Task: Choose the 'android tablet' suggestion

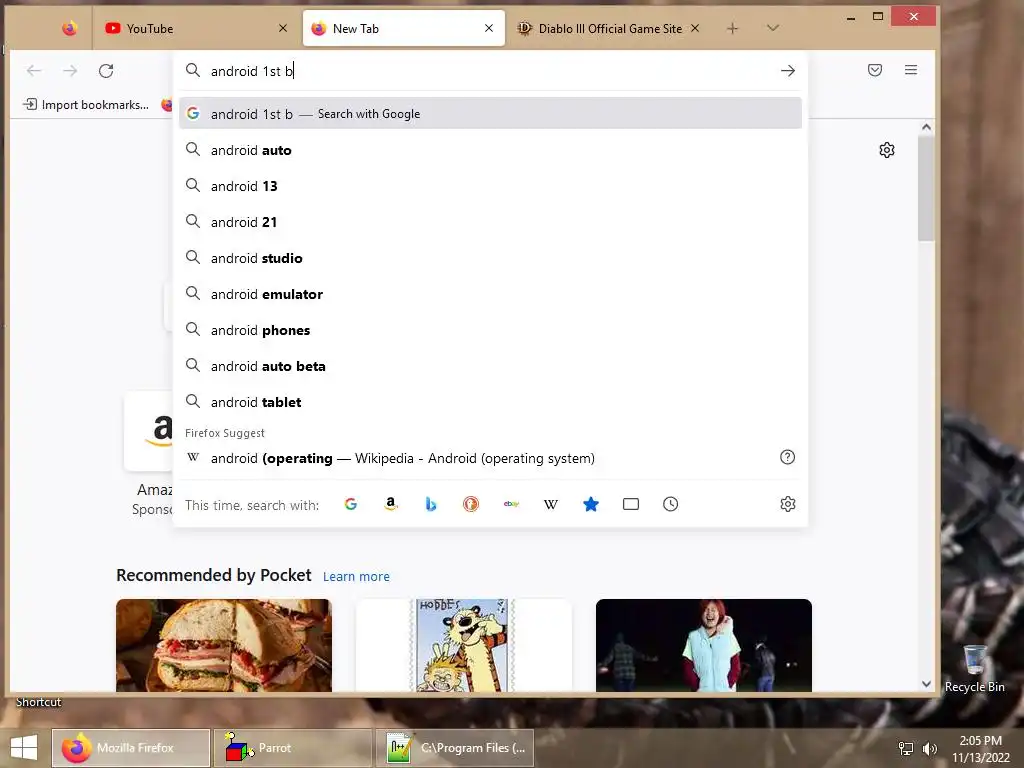Action: 490,402
